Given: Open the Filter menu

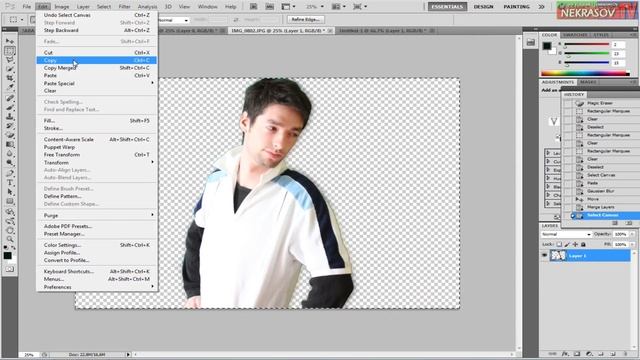Looking at the screenshot, I should 124,7.
